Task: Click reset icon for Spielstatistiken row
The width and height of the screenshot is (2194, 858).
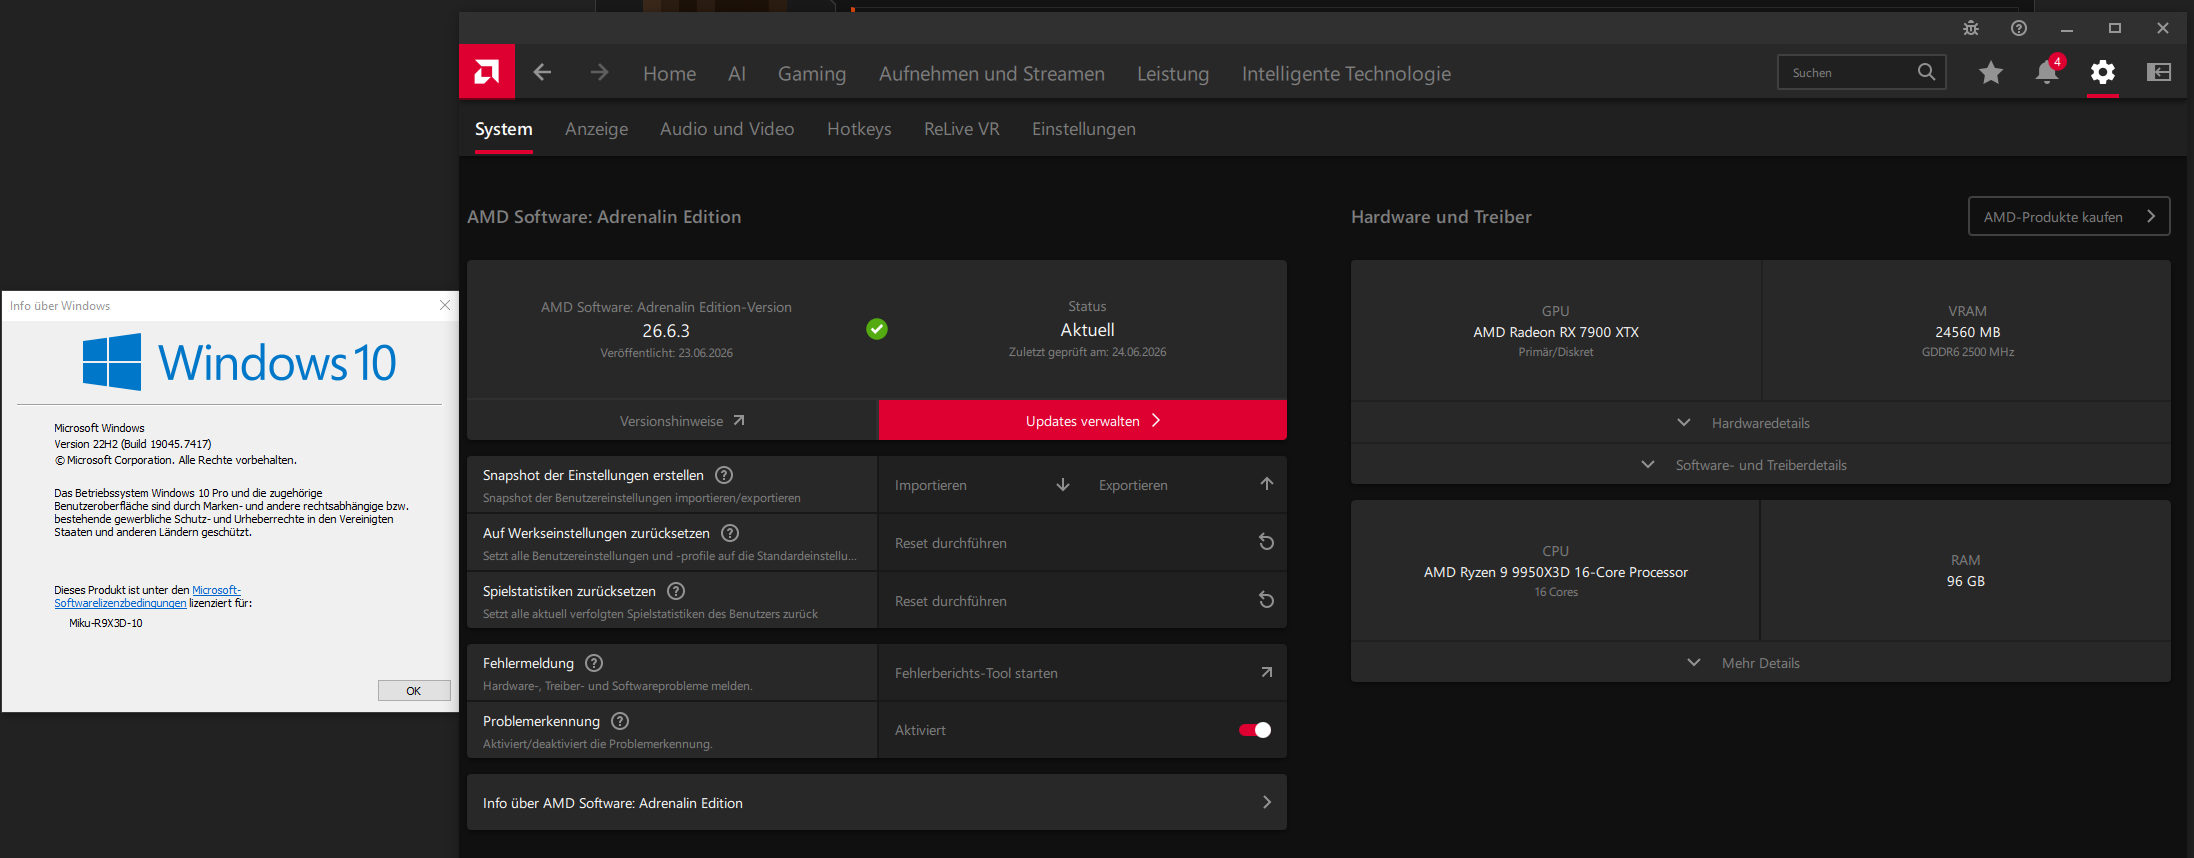Action: pos(1266,600)
